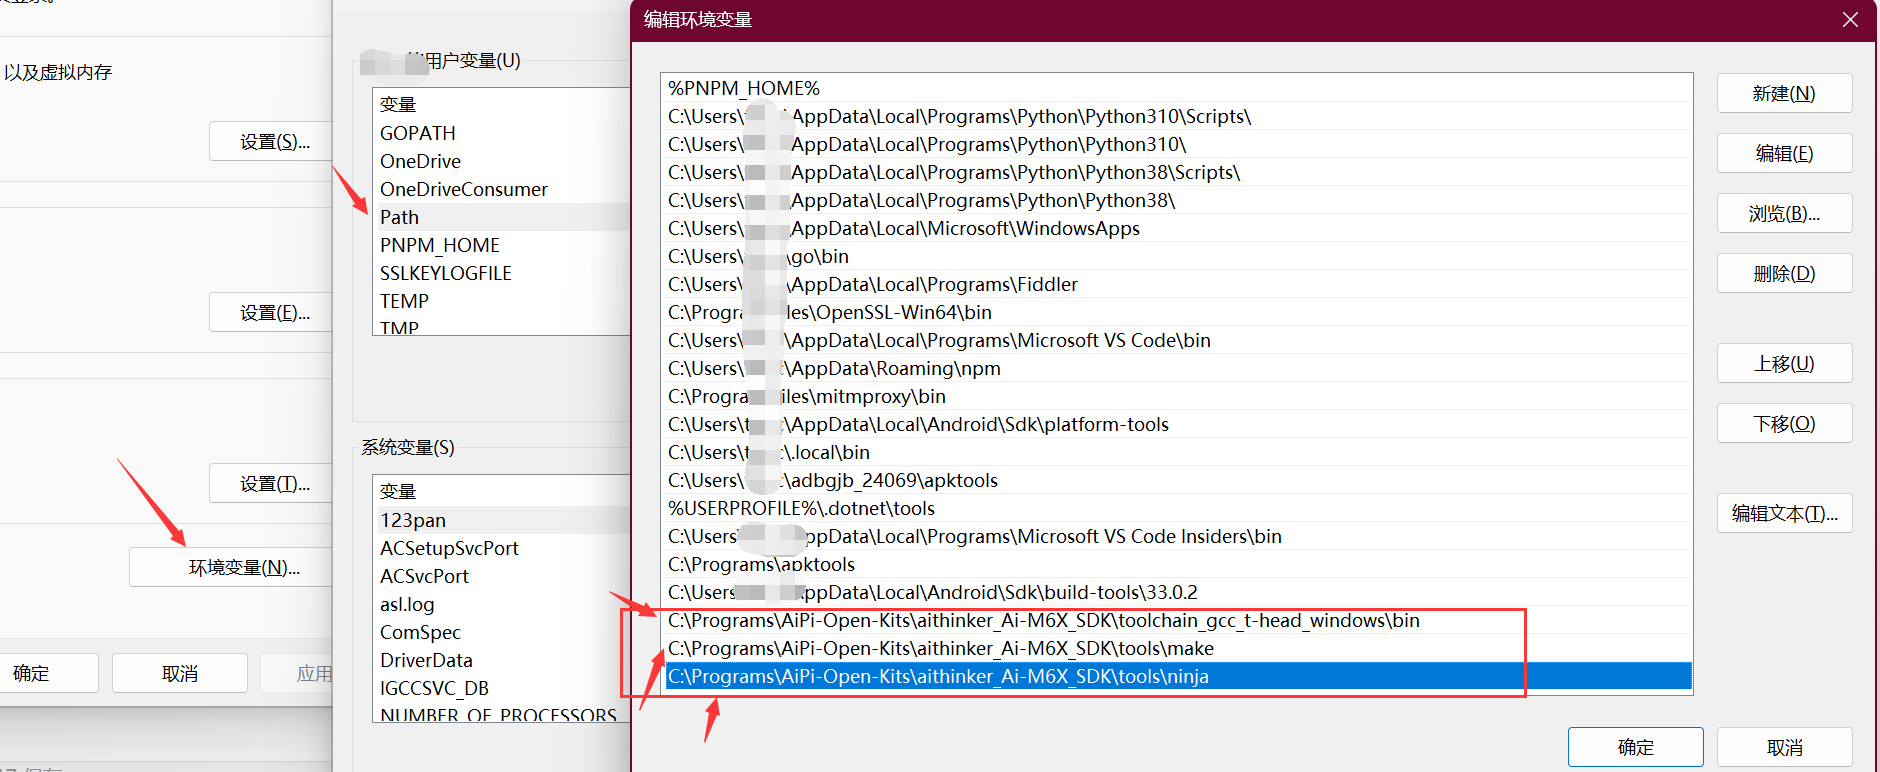Screen dimensions: 1880x772
Task: Confirm path dialog with 确定 button
Action: coord(1635,747)
